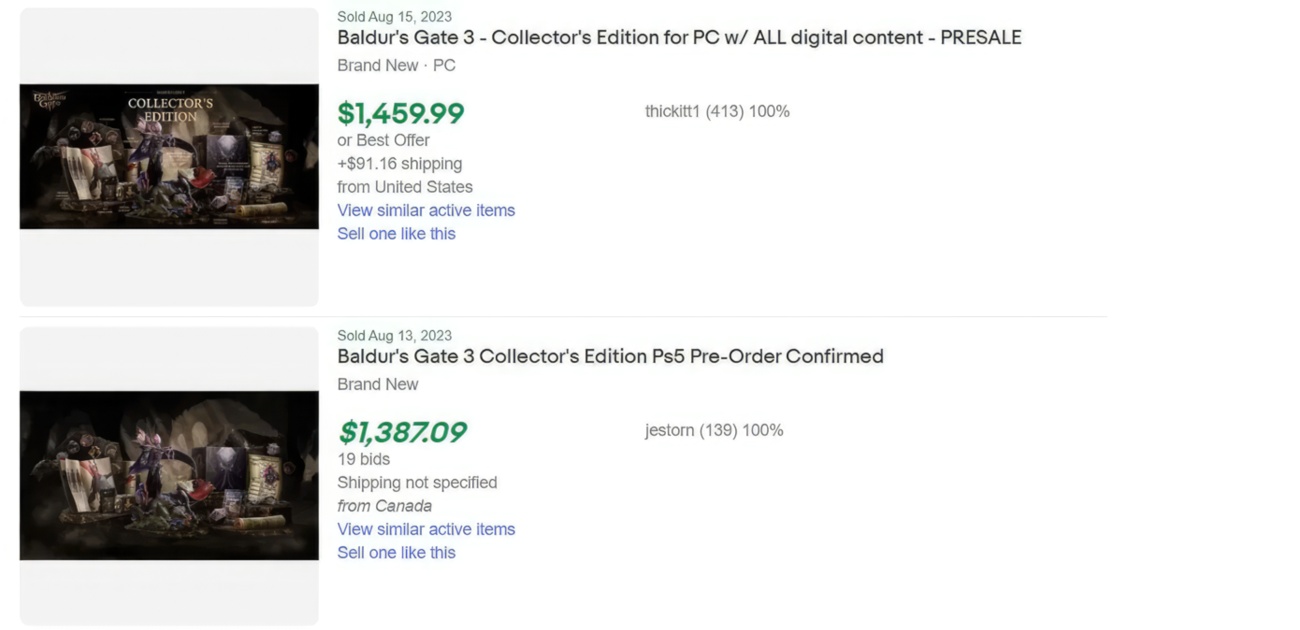Click 'View similar active items' under the PS5 listing
This screenshot has height=630, width=1300.
(426, 529)
